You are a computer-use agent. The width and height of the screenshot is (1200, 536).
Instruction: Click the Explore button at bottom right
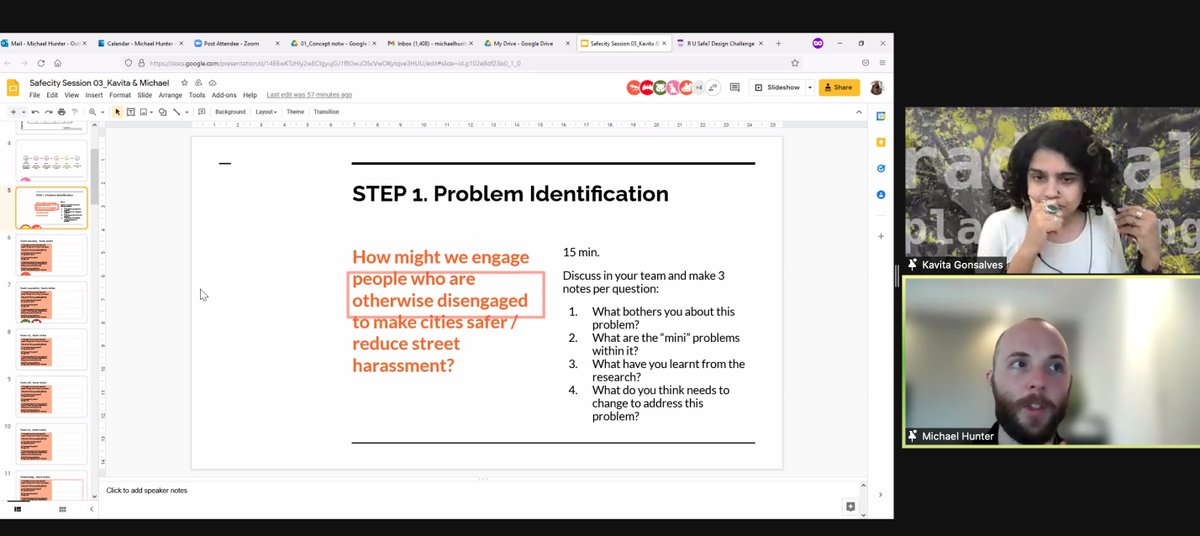tap(850, 507)
